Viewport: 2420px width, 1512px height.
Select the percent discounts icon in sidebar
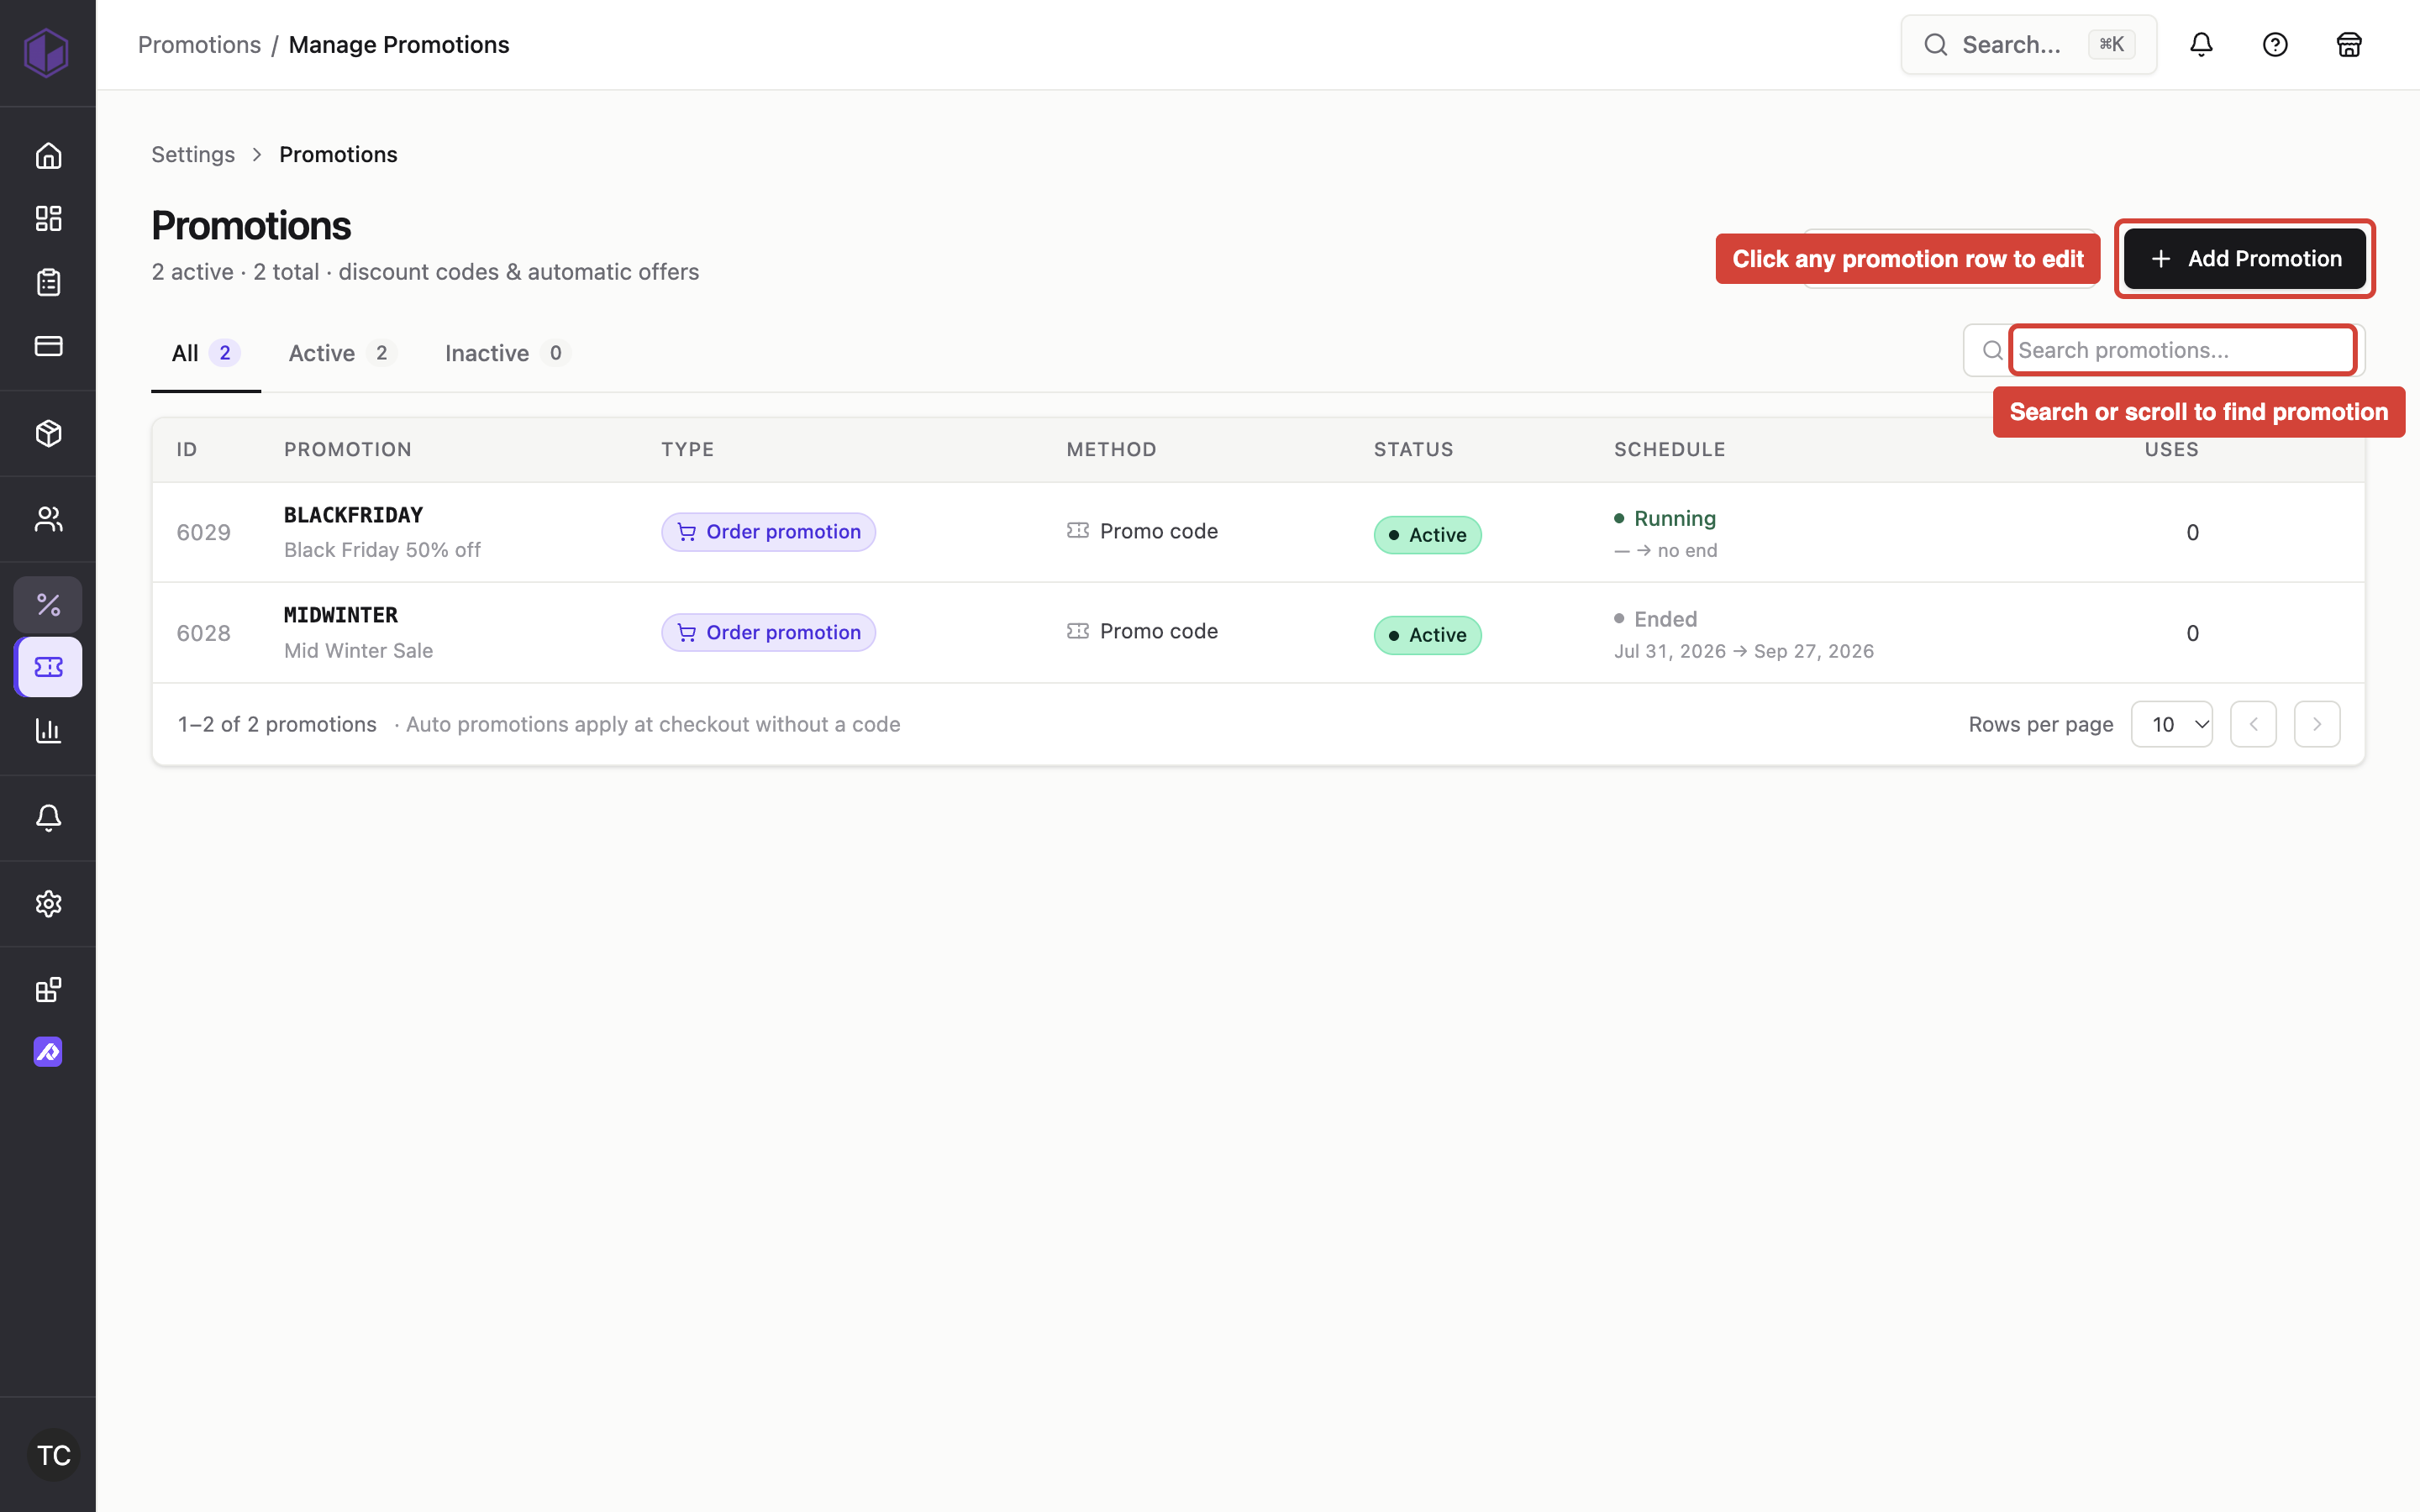click(x=48, y=604)
